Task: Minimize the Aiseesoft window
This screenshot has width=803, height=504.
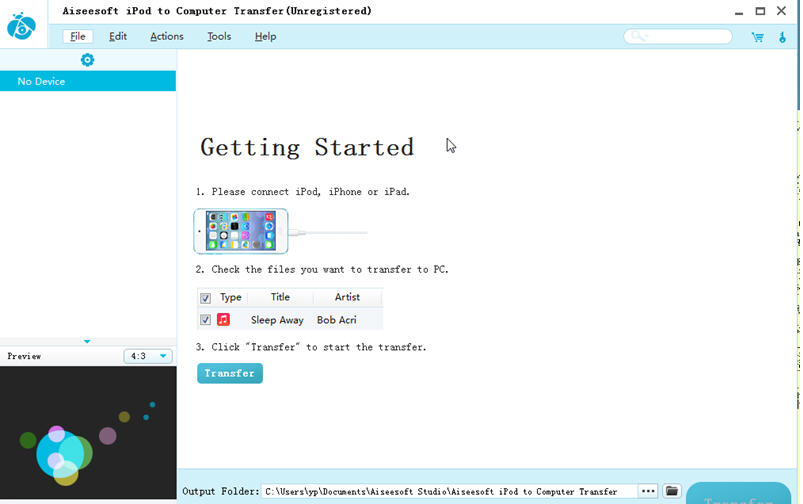Action: [x=738, y=11]
